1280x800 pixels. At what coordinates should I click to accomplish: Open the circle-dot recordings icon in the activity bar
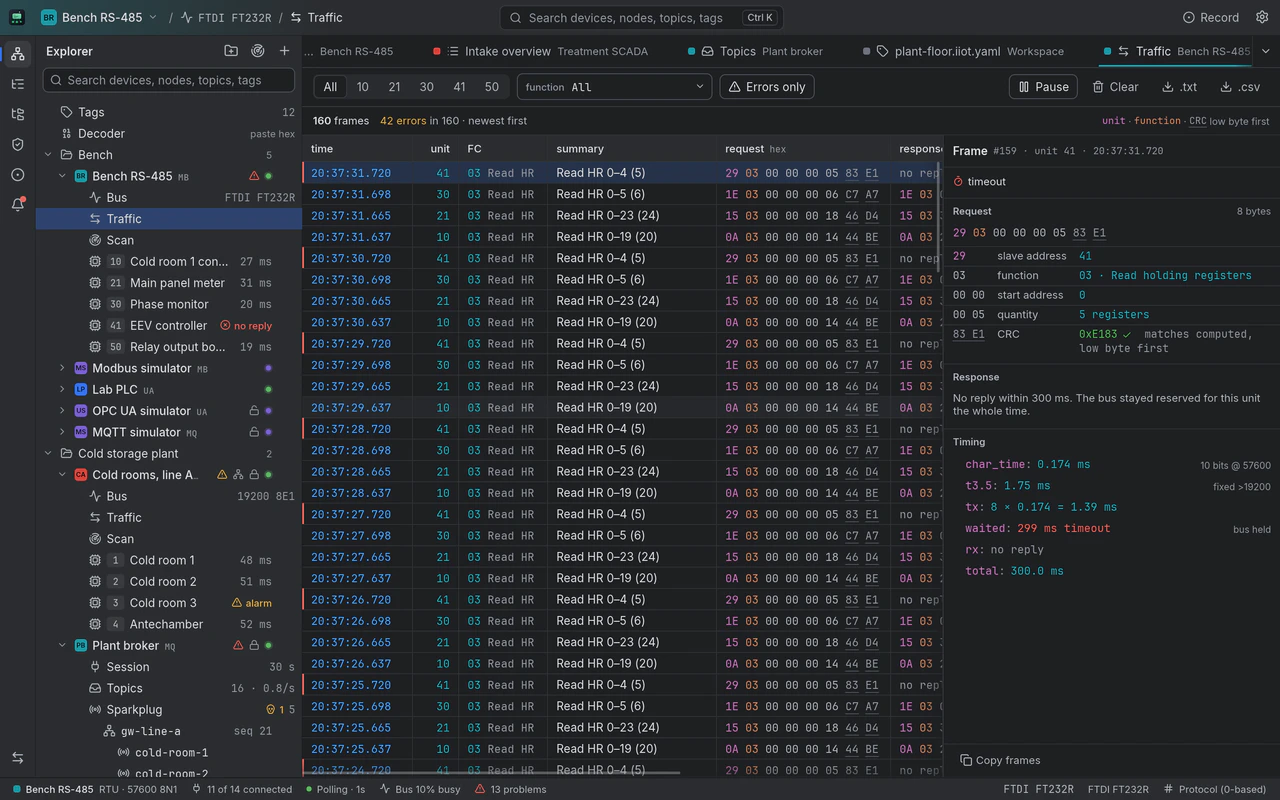click(x=17, y=174)
